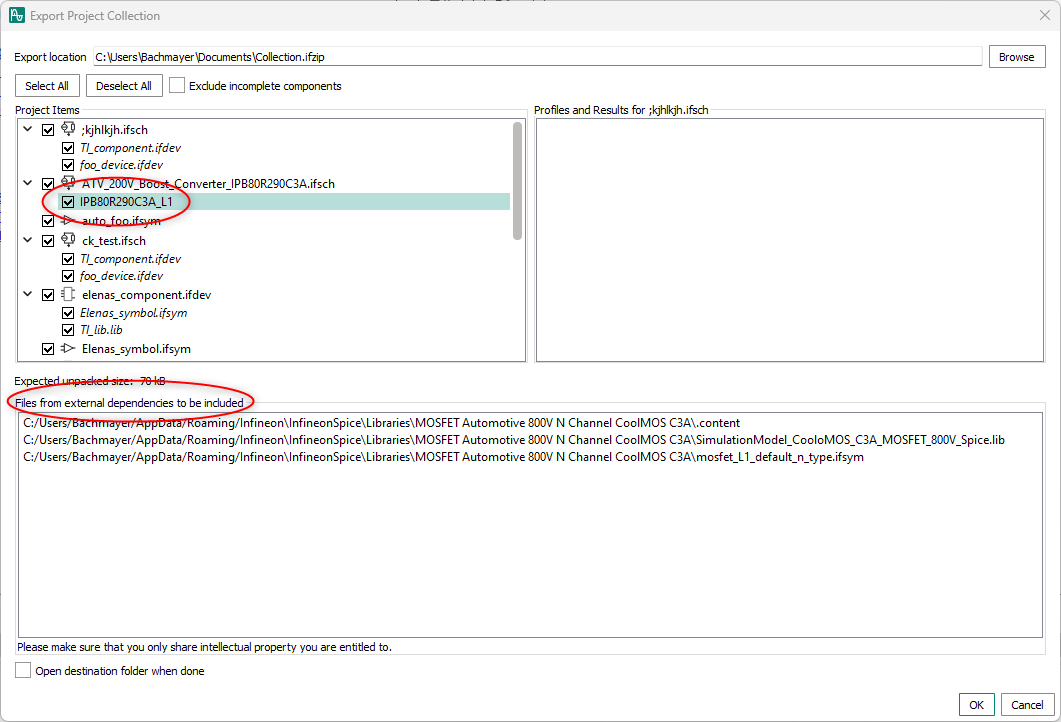Confirm the export with OK
Viewport: 1061px width, 722px height.
976,704
